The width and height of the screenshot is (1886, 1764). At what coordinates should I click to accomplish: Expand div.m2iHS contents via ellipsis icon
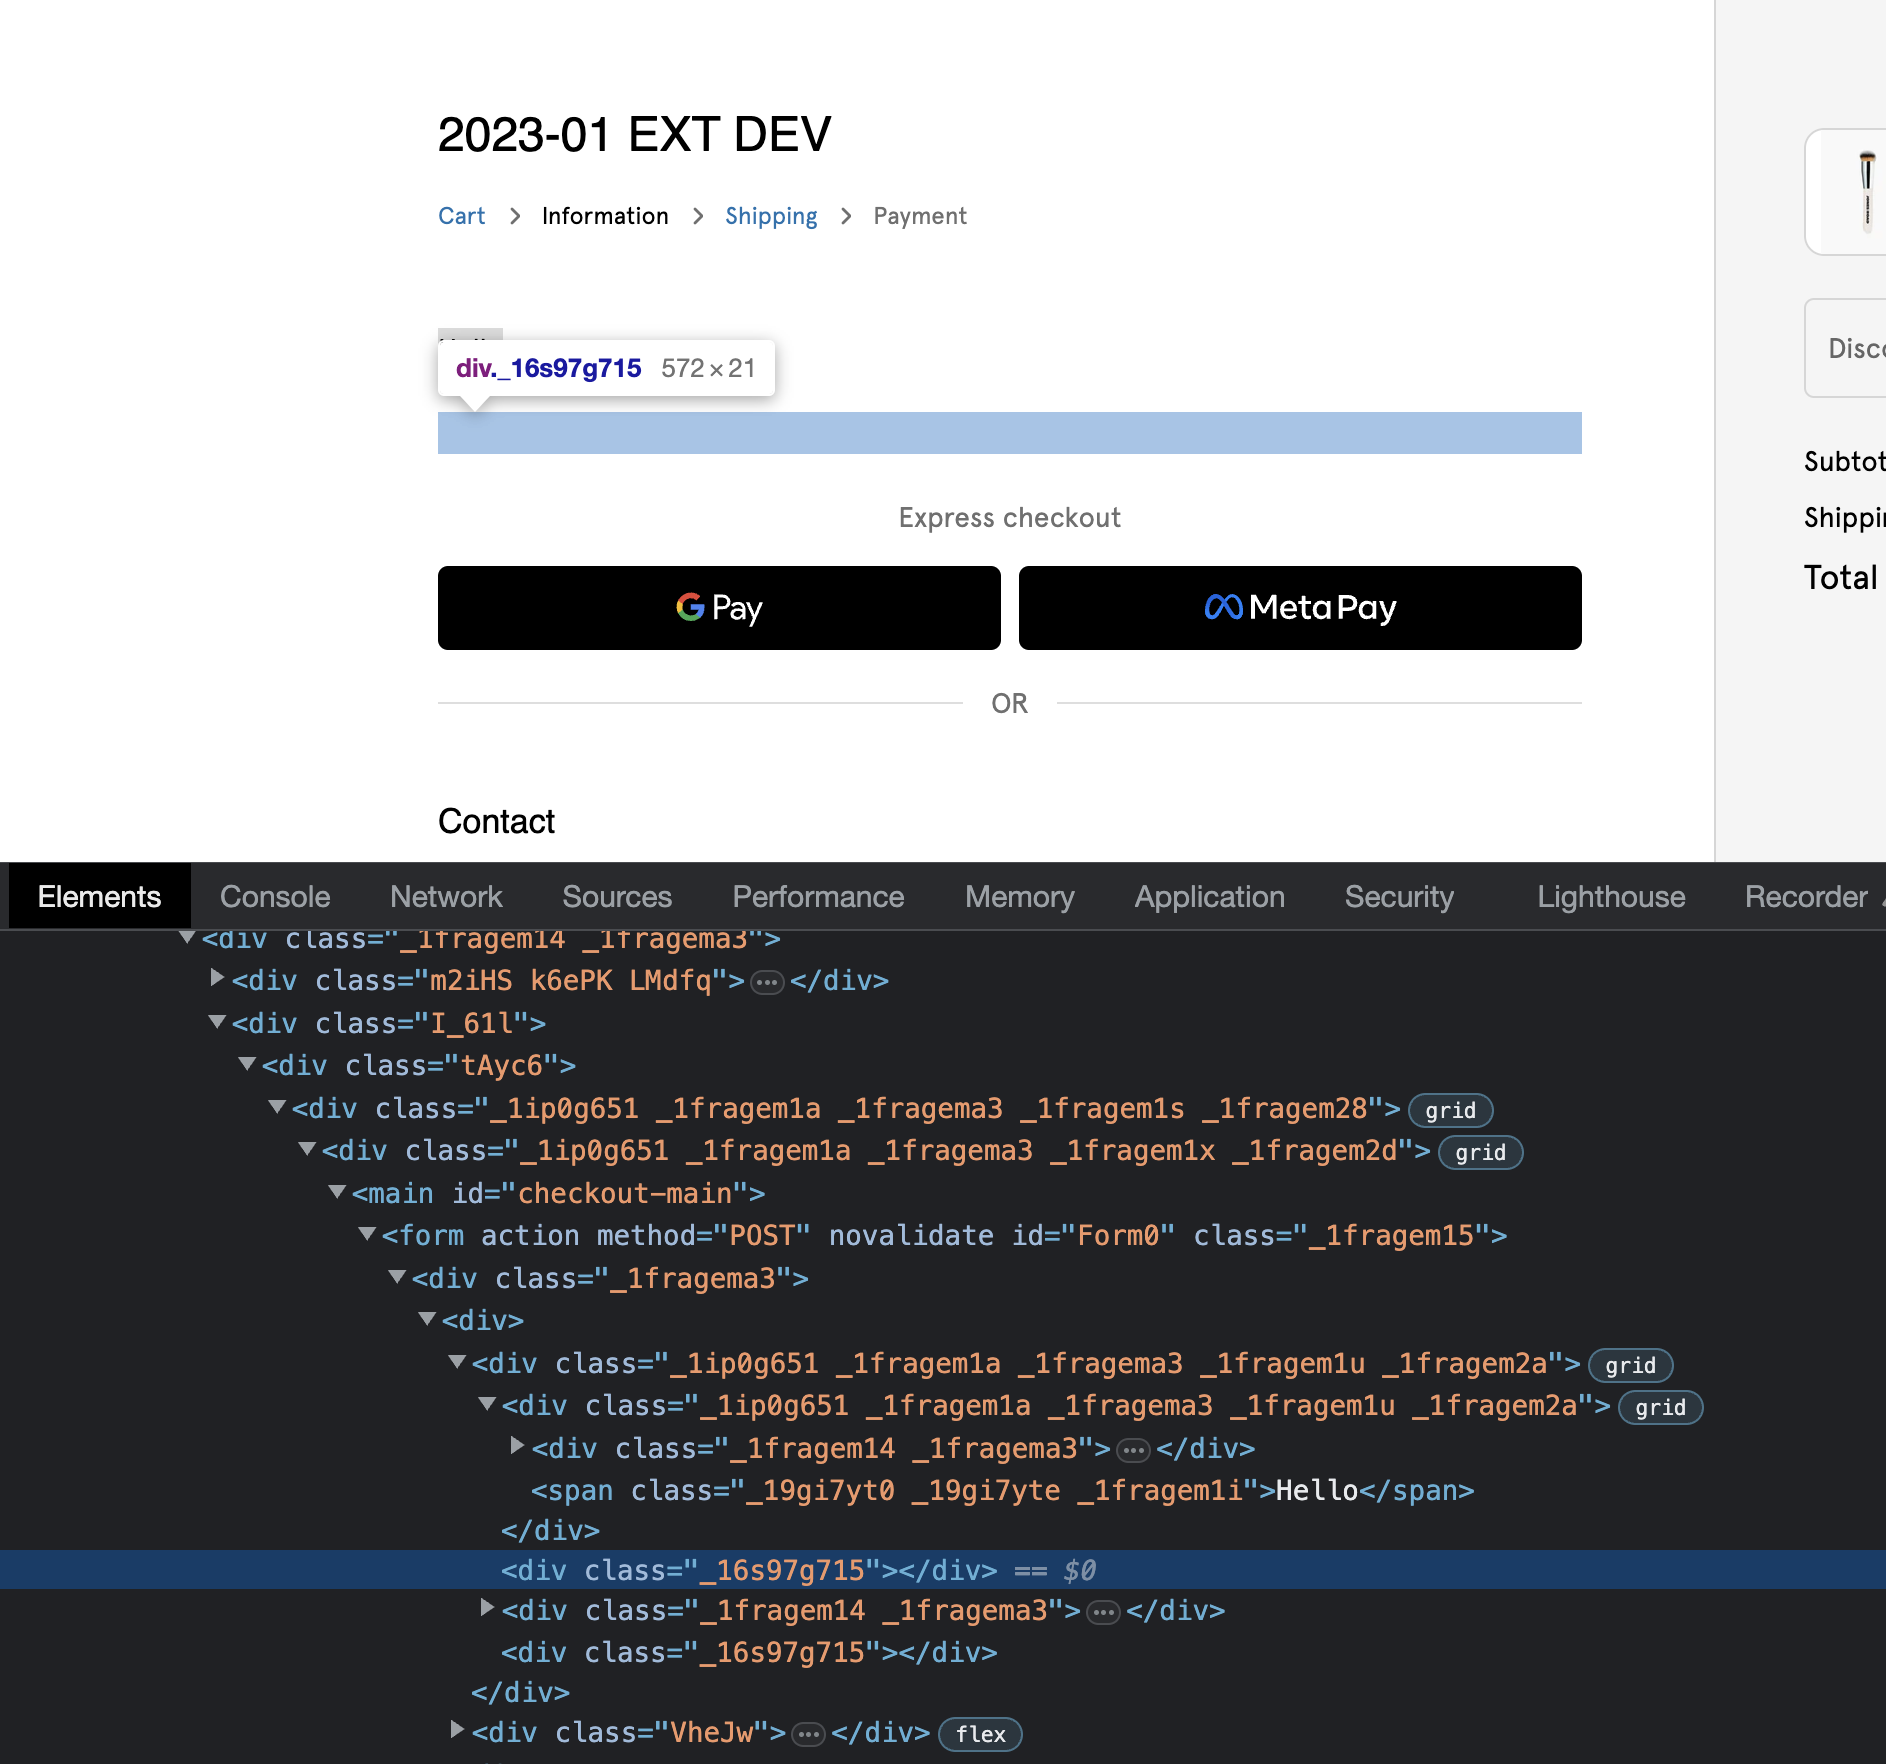(x=765, y=981)
